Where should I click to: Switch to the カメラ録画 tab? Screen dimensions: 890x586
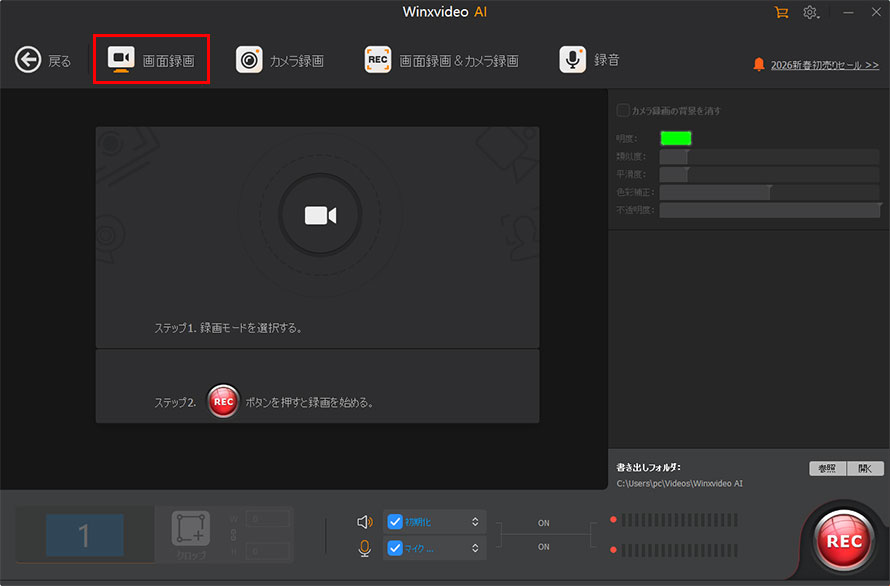point(280,60)
